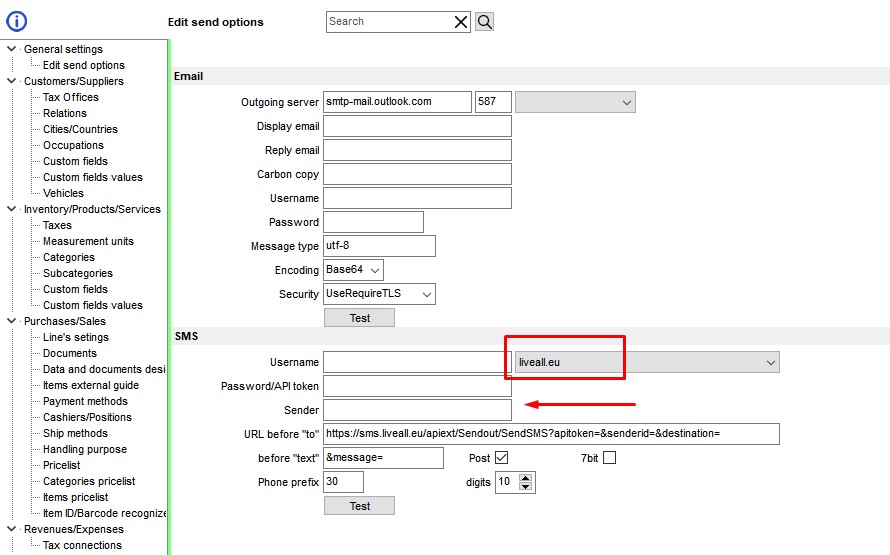Click the SMS Test button
Image resolution: width=890 pixels, height=555 pixels.
(359, 506)
